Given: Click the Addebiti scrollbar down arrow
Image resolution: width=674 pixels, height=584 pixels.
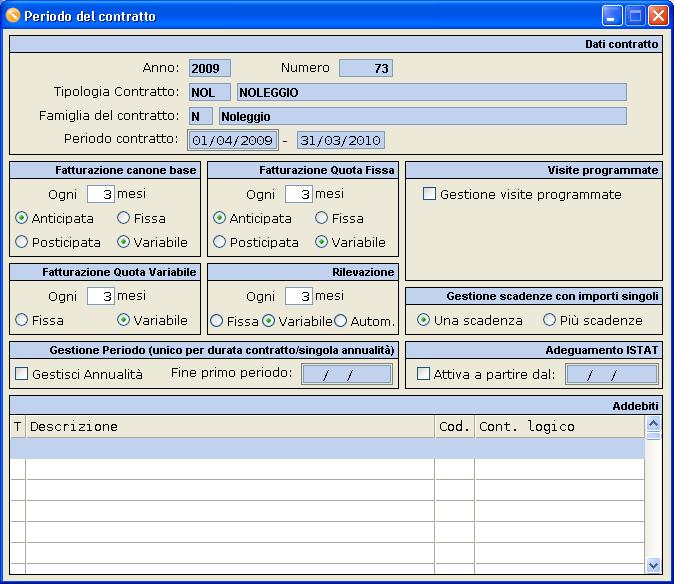Looking at the screenshot, I should coord(653,565).
